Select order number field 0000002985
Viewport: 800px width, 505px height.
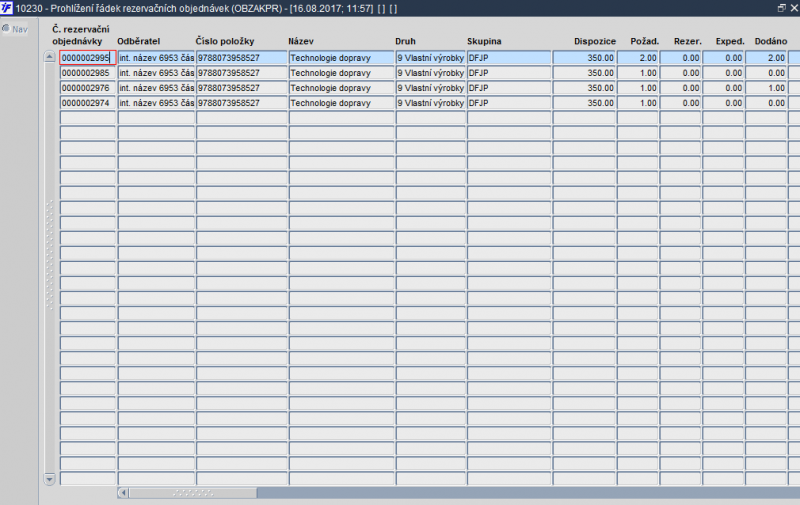88,73
